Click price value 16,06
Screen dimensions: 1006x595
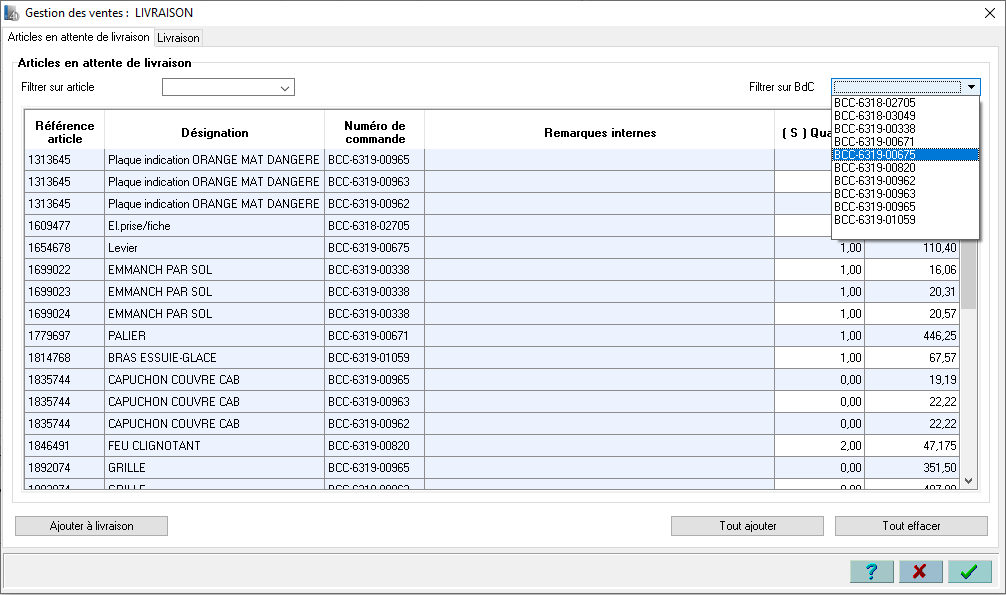click(x=912, y=270)
